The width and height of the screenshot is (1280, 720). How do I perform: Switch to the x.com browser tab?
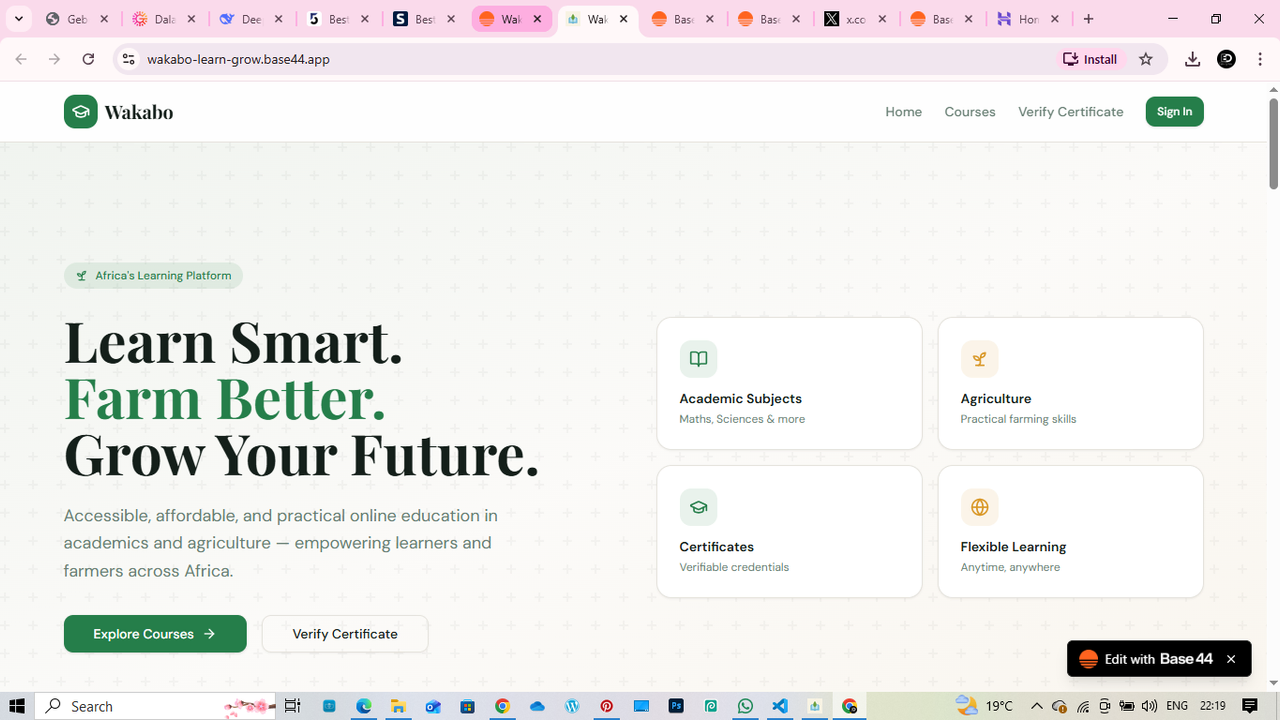click(x=857, y=19)
